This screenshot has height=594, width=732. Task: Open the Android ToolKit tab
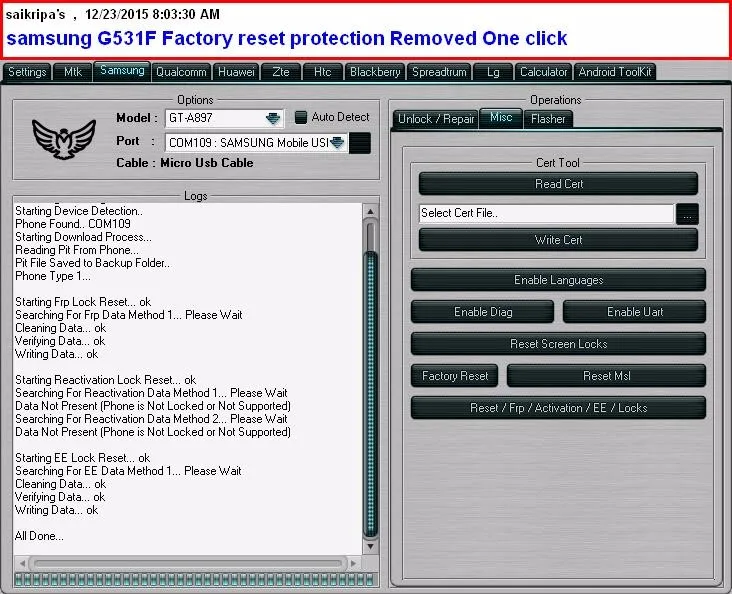pyautogui.click(x=615, y=72)
